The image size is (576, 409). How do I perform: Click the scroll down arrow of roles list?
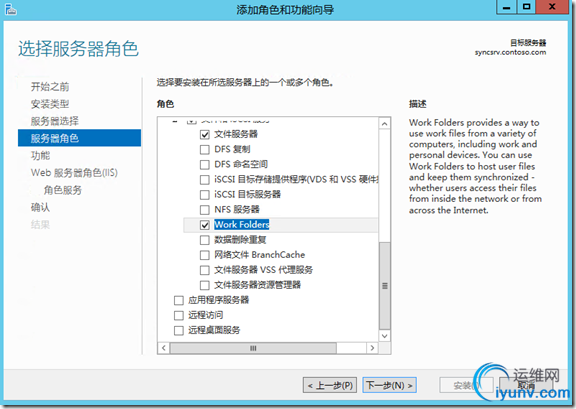click(x=385, y=336)
